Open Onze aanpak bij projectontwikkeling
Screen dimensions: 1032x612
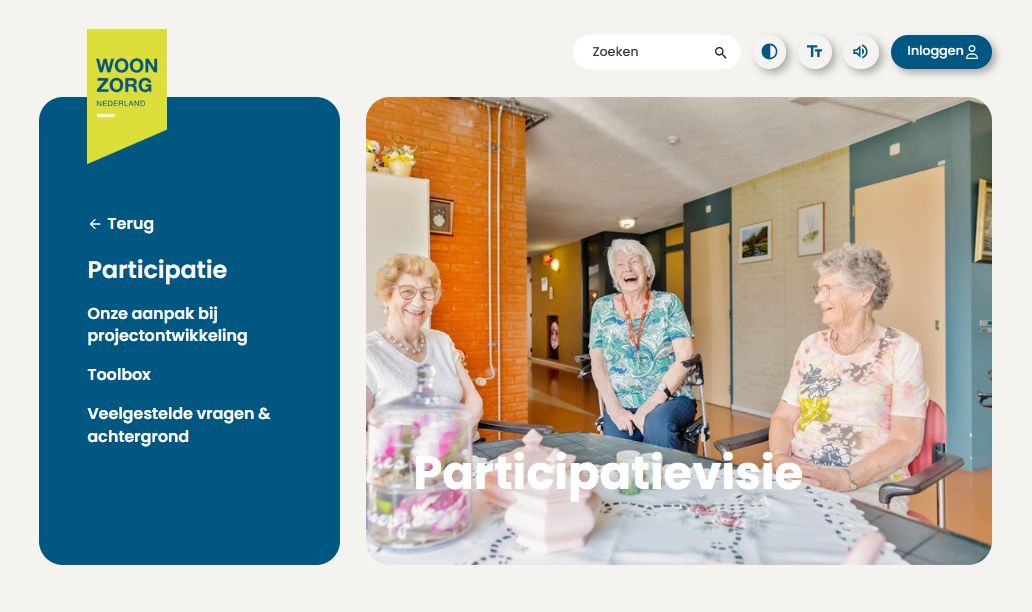(167, 324)
